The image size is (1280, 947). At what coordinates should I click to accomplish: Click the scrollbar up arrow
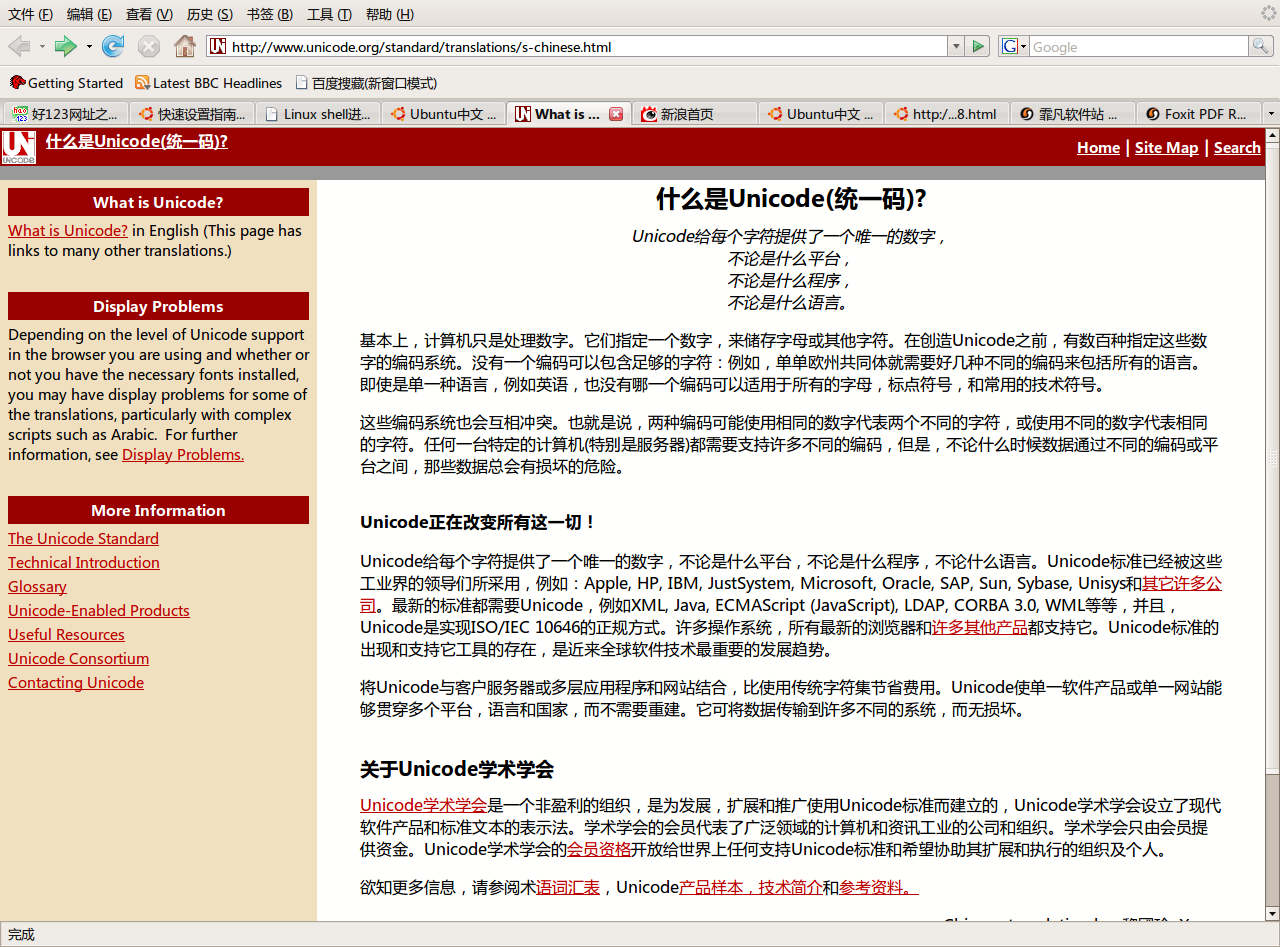pos(1272,135)
